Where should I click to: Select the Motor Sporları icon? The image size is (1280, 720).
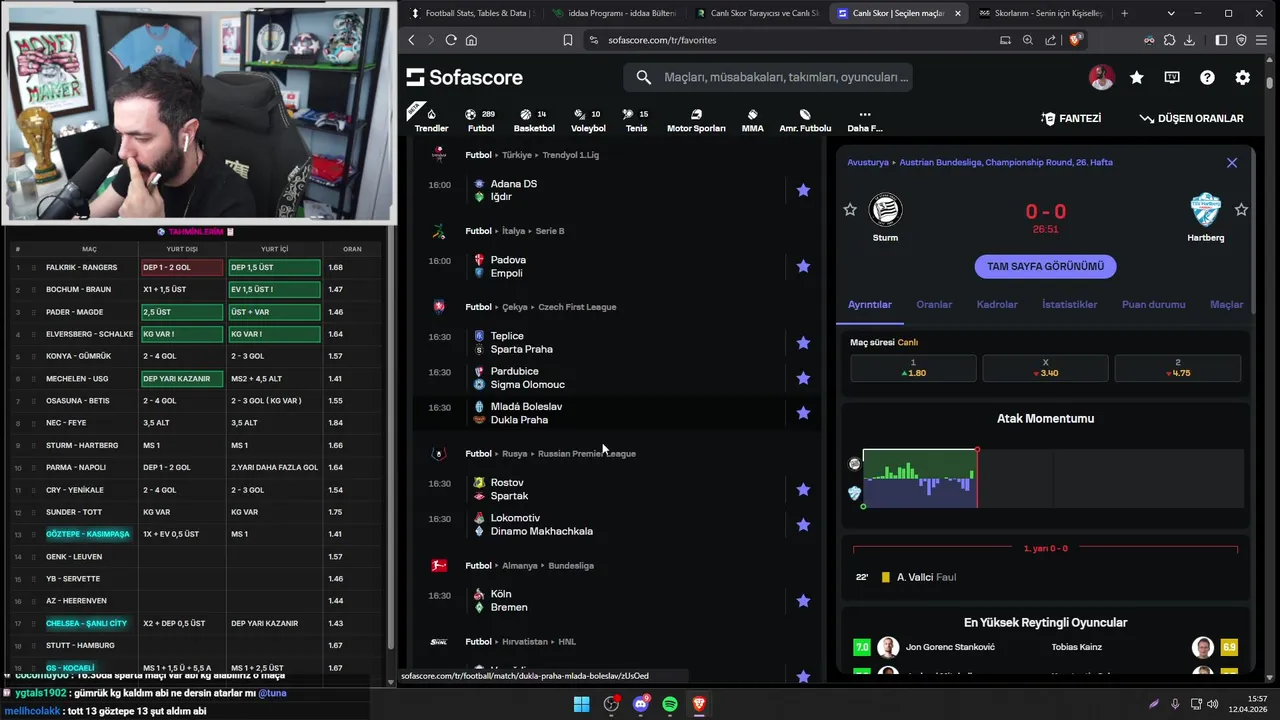point(696,120)
